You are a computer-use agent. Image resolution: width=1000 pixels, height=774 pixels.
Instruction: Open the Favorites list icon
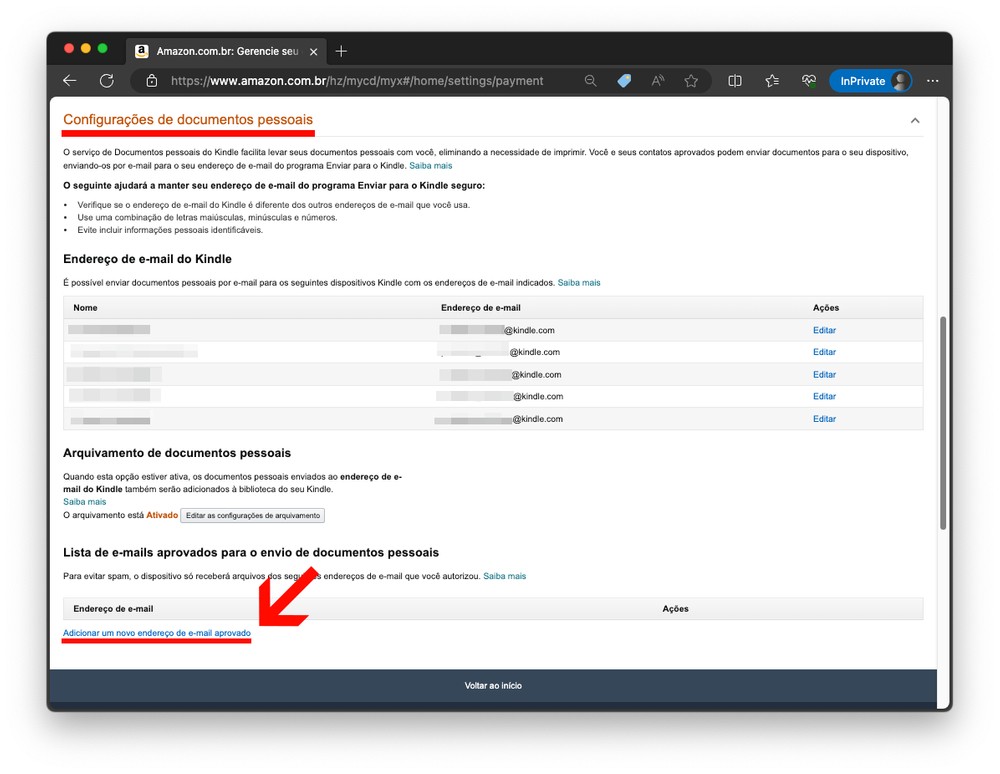pos(771,81)
